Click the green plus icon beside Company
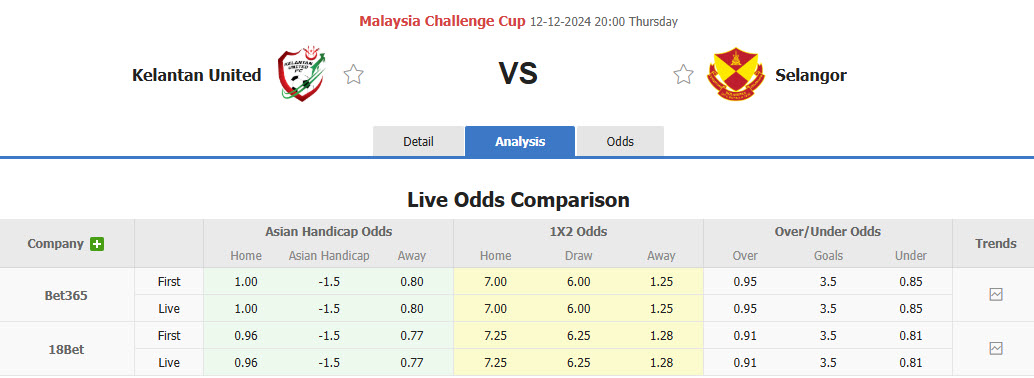Image resolution: width=1034 pixels, height=378 pixels. click(97, 244)
